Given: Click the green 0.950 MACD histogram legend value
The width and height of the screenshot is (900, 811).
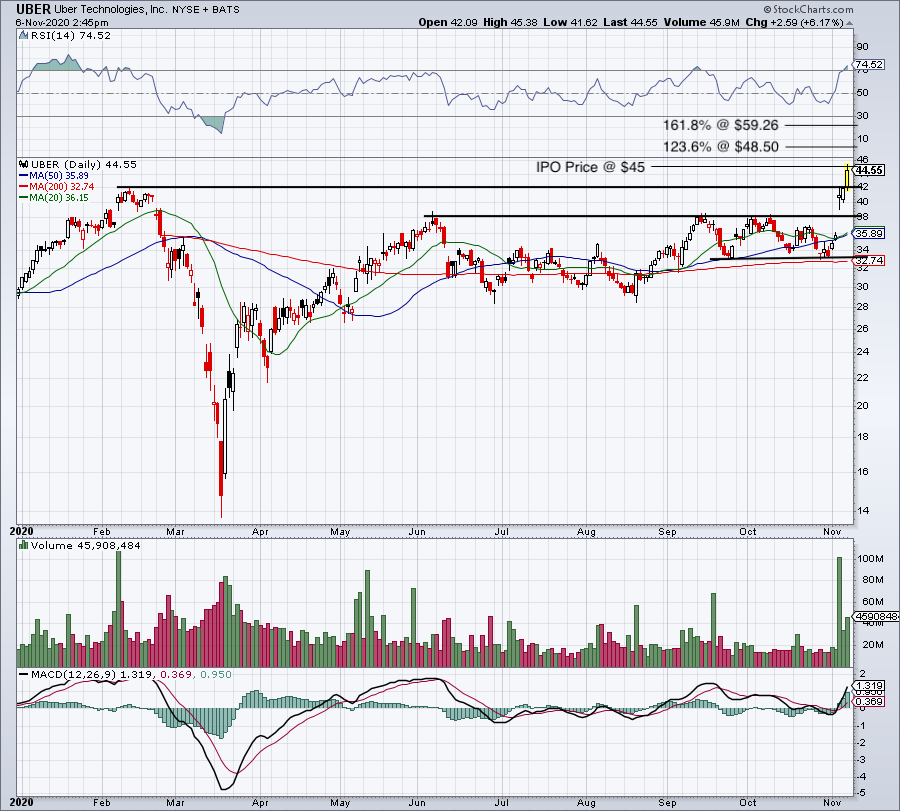Looking at the screenshot, I should [x=215, y=674].
